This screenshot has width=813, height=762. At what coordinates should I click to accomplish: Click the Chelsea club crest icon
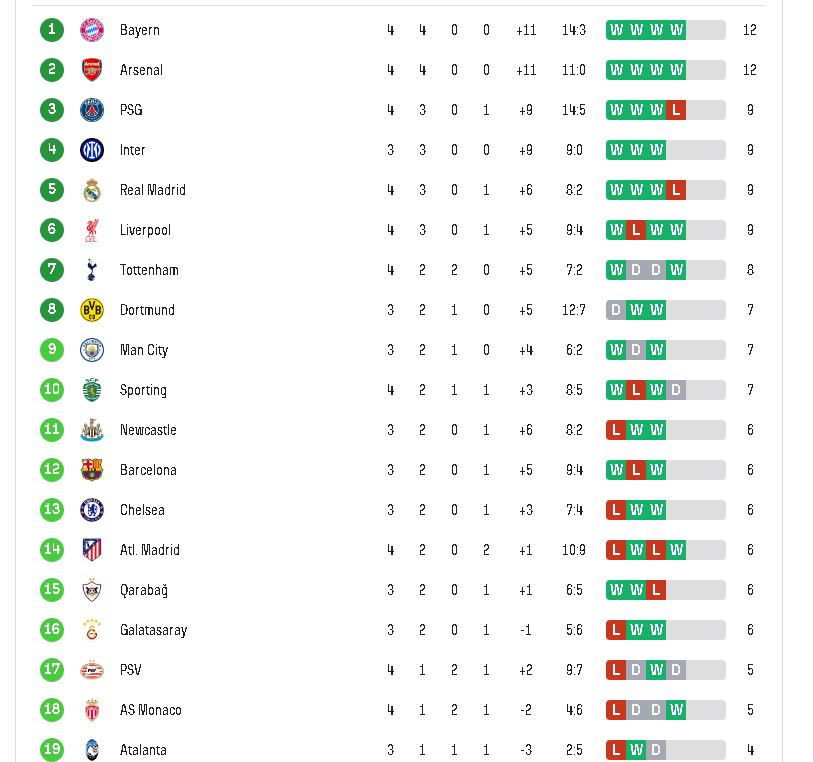[92, 510]
